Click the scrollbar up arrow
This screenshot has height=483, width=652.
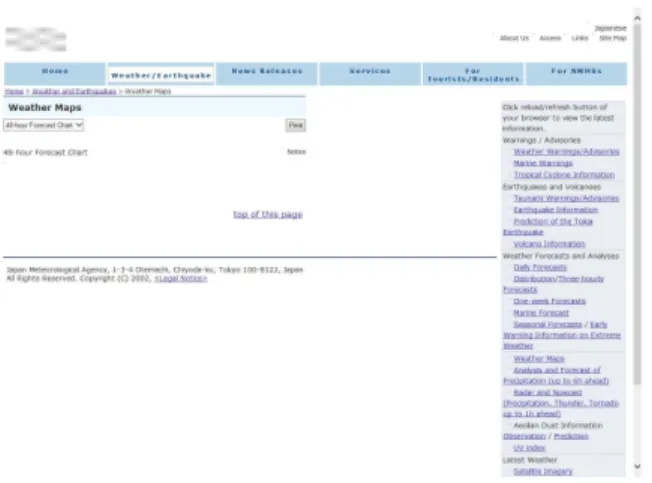click(637, 18)
